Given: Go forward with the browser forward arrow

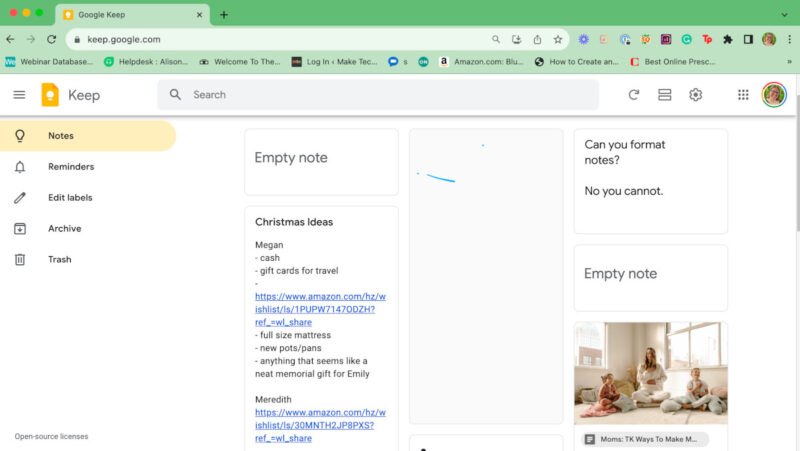Looking at the screenshot, I should click(x=31, y=39).
